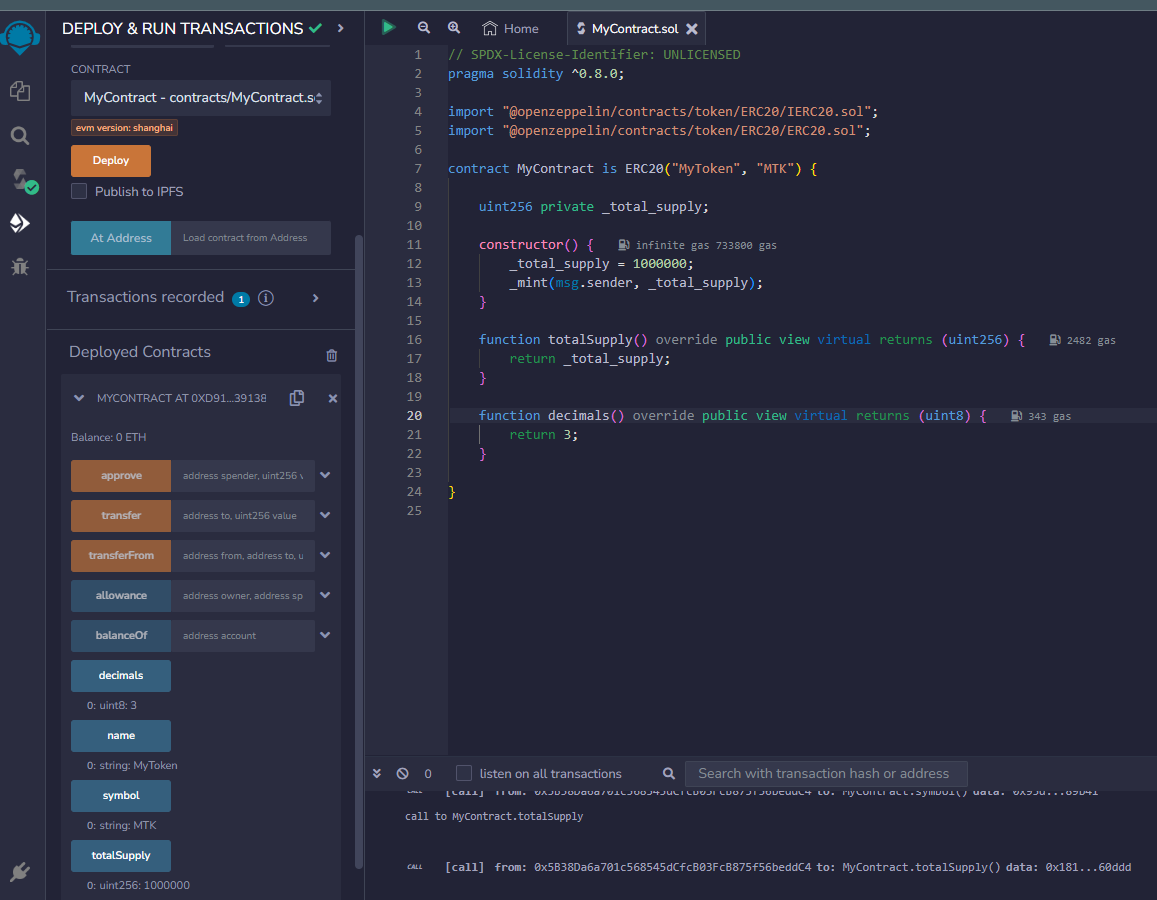Open the File explorer sidebar icon

(20, 91)
